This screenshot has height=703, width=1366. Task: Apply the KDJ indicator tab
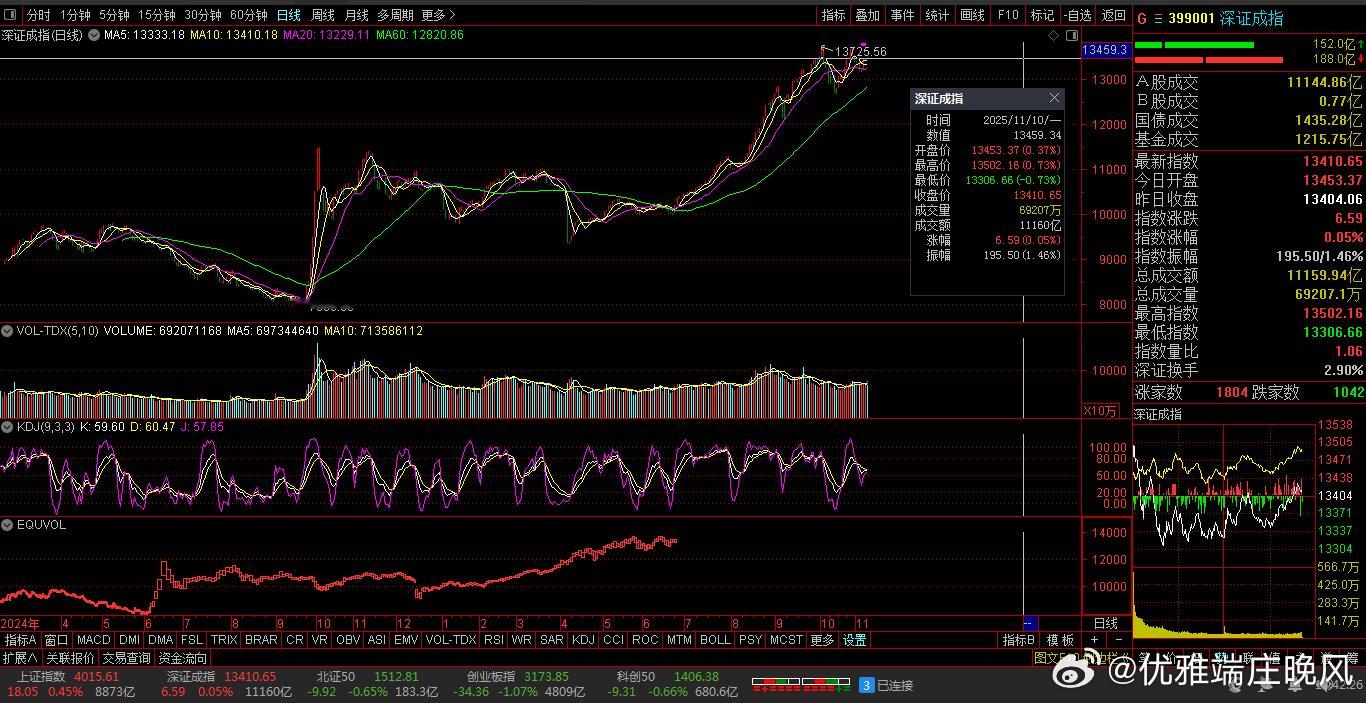click(583, 640)
